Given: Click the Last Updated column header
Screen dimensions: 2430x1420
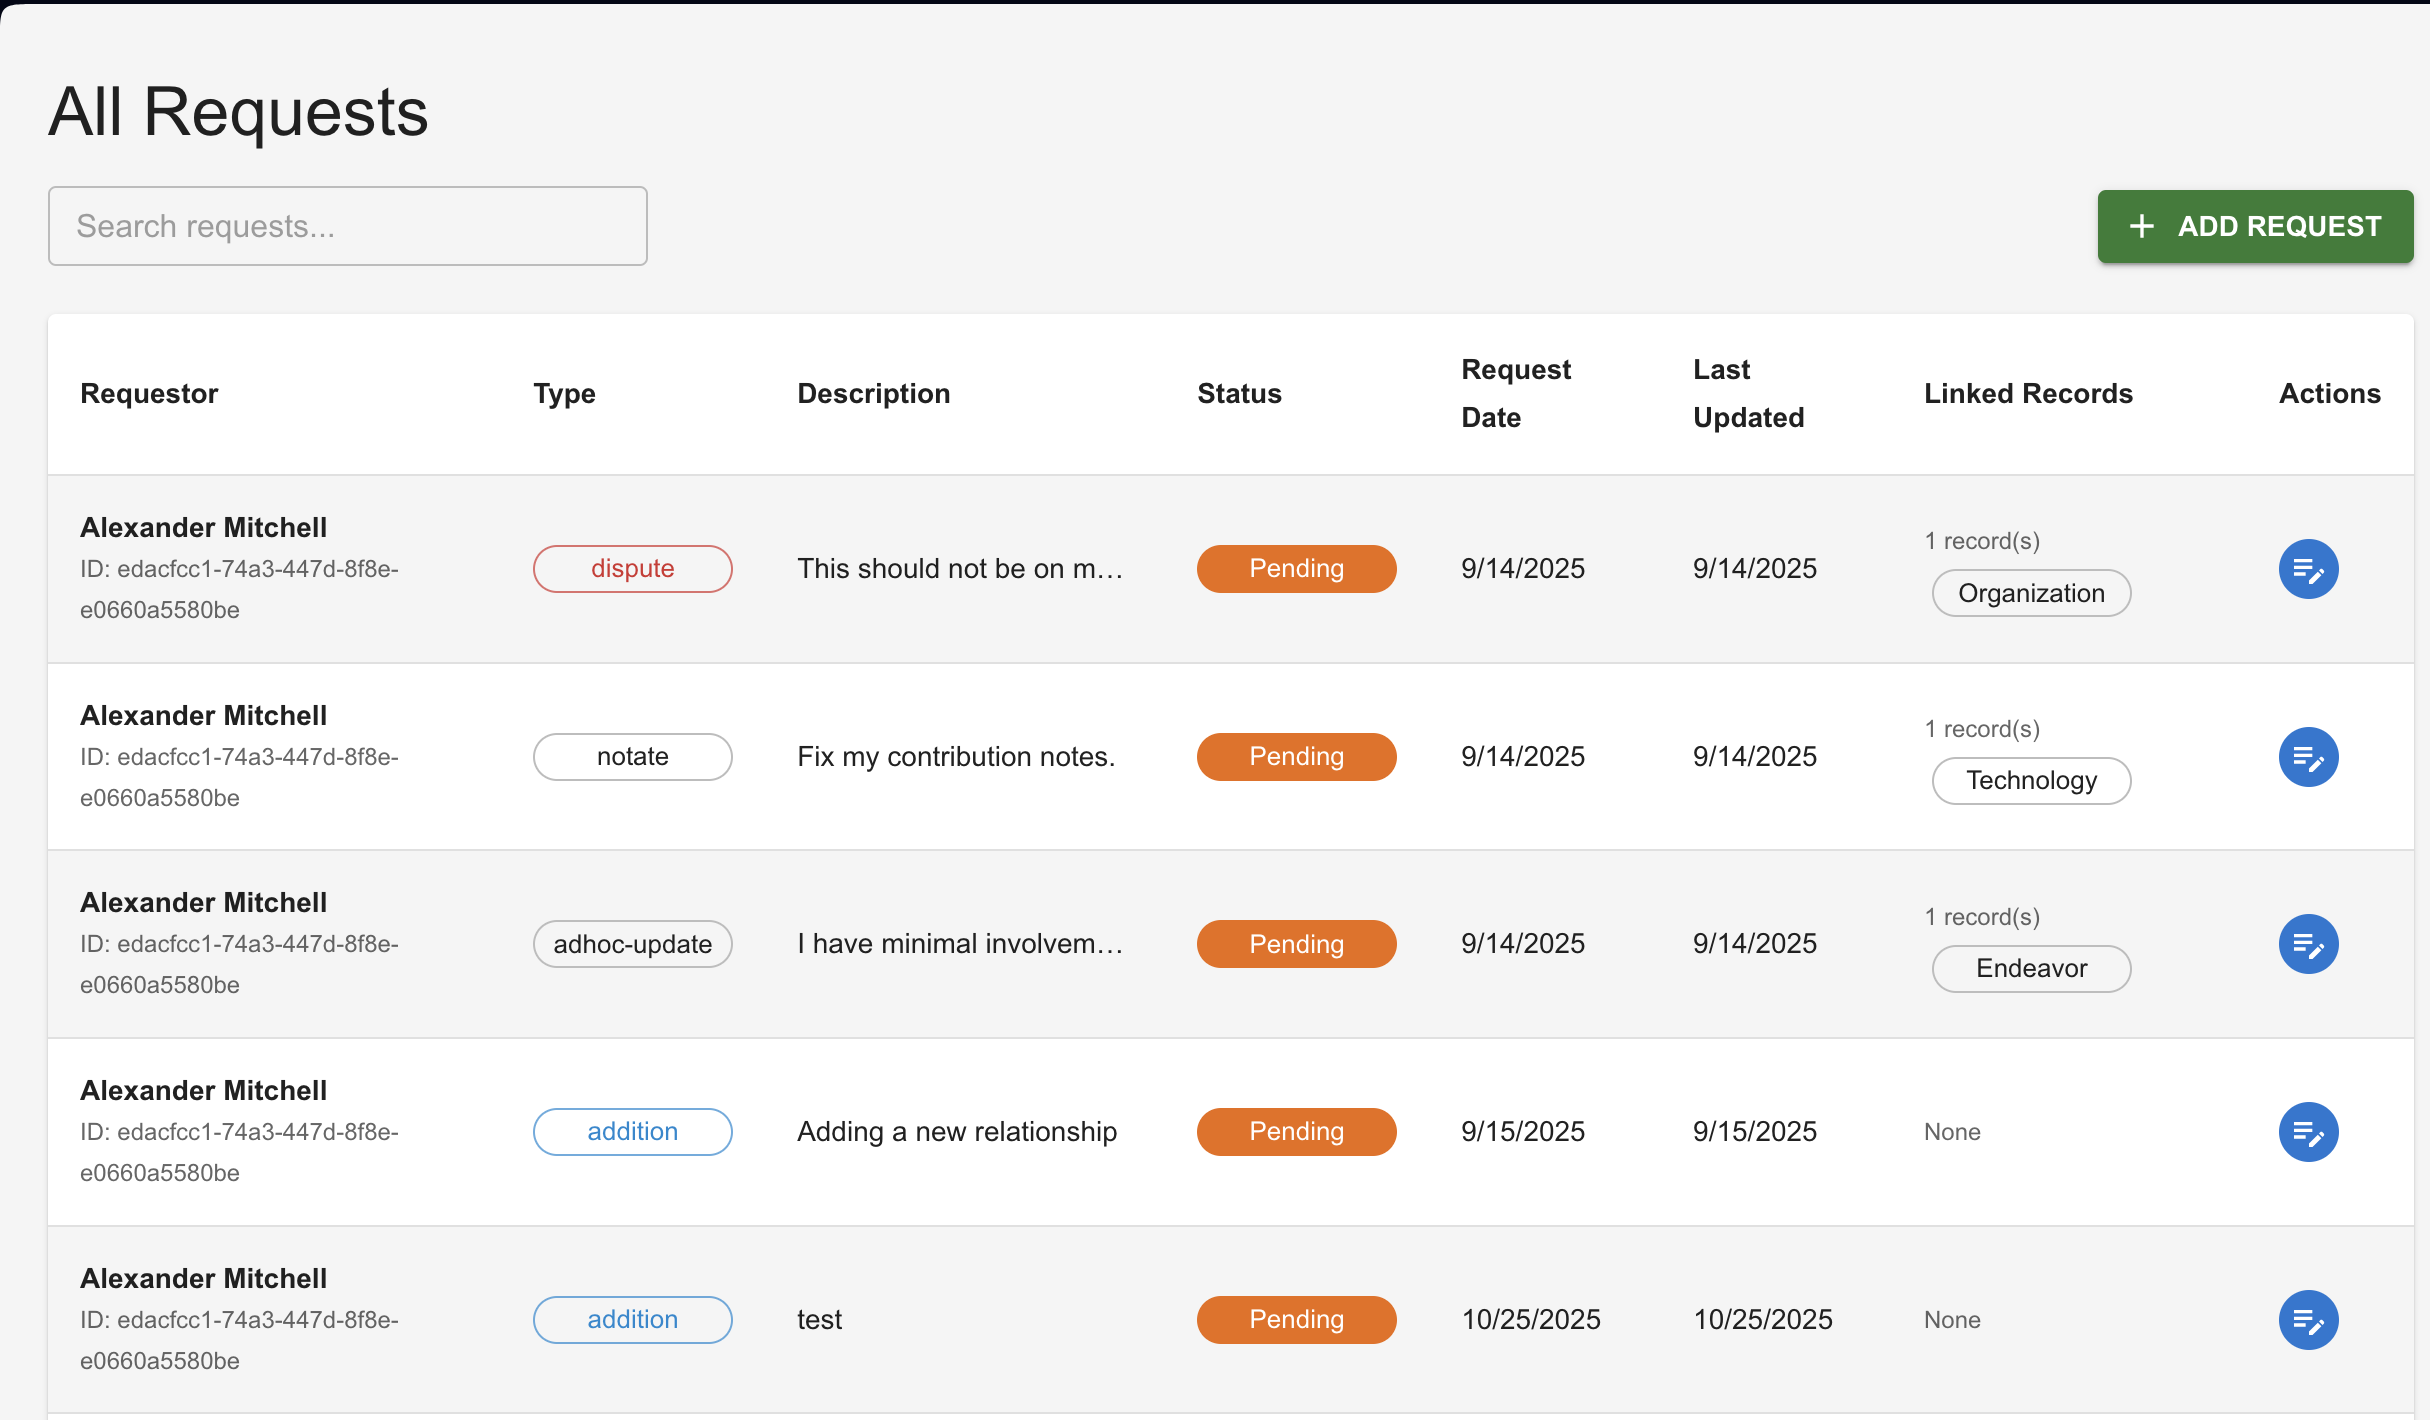Looking at the screenshot, I should click(1748, 393).
